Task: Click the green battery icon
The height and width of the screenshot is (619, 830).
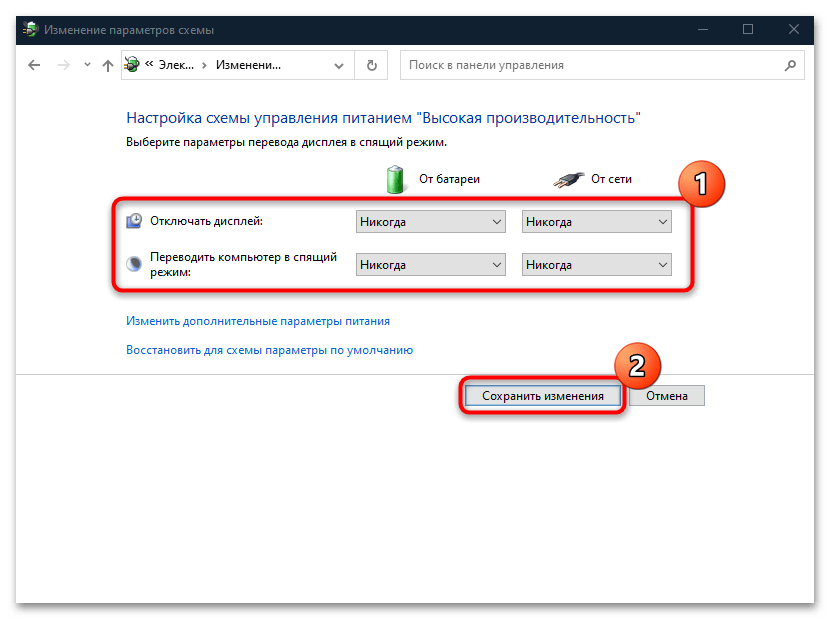Action: tap(398, 179)
